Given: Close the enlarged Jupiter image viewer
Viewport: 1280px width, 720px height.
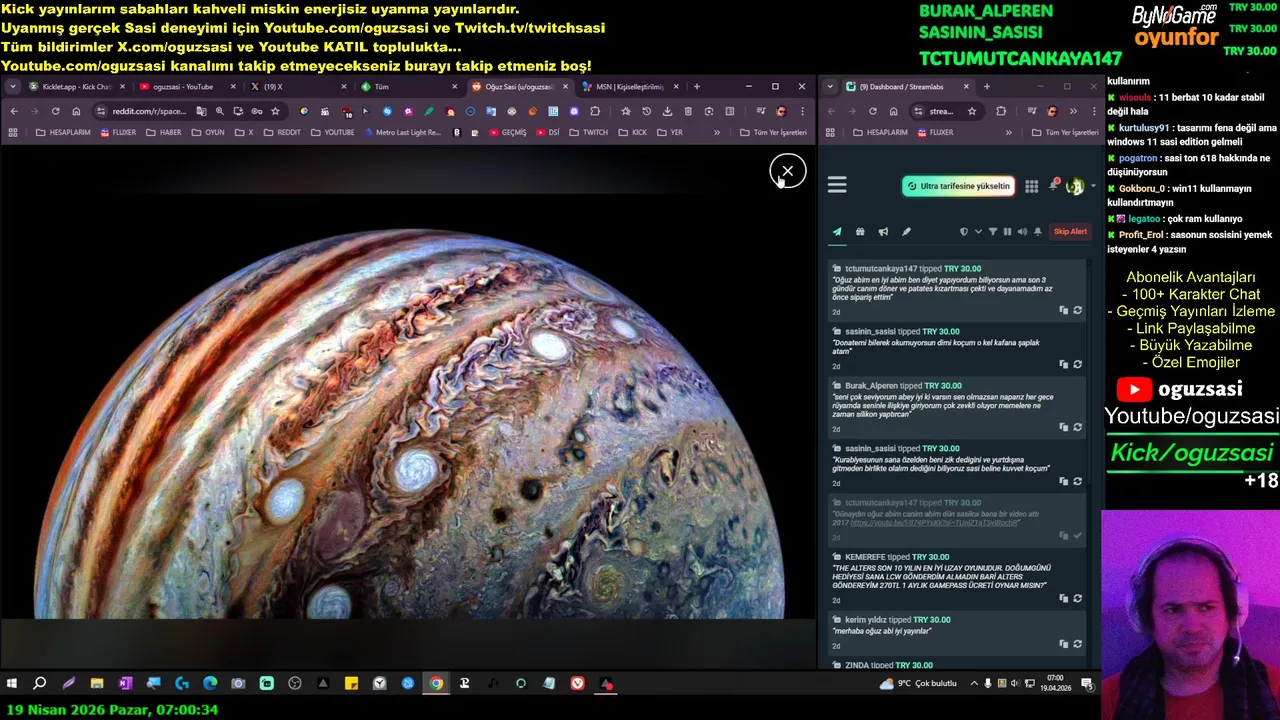Looking at the screenshot, I should pos(787,172).
